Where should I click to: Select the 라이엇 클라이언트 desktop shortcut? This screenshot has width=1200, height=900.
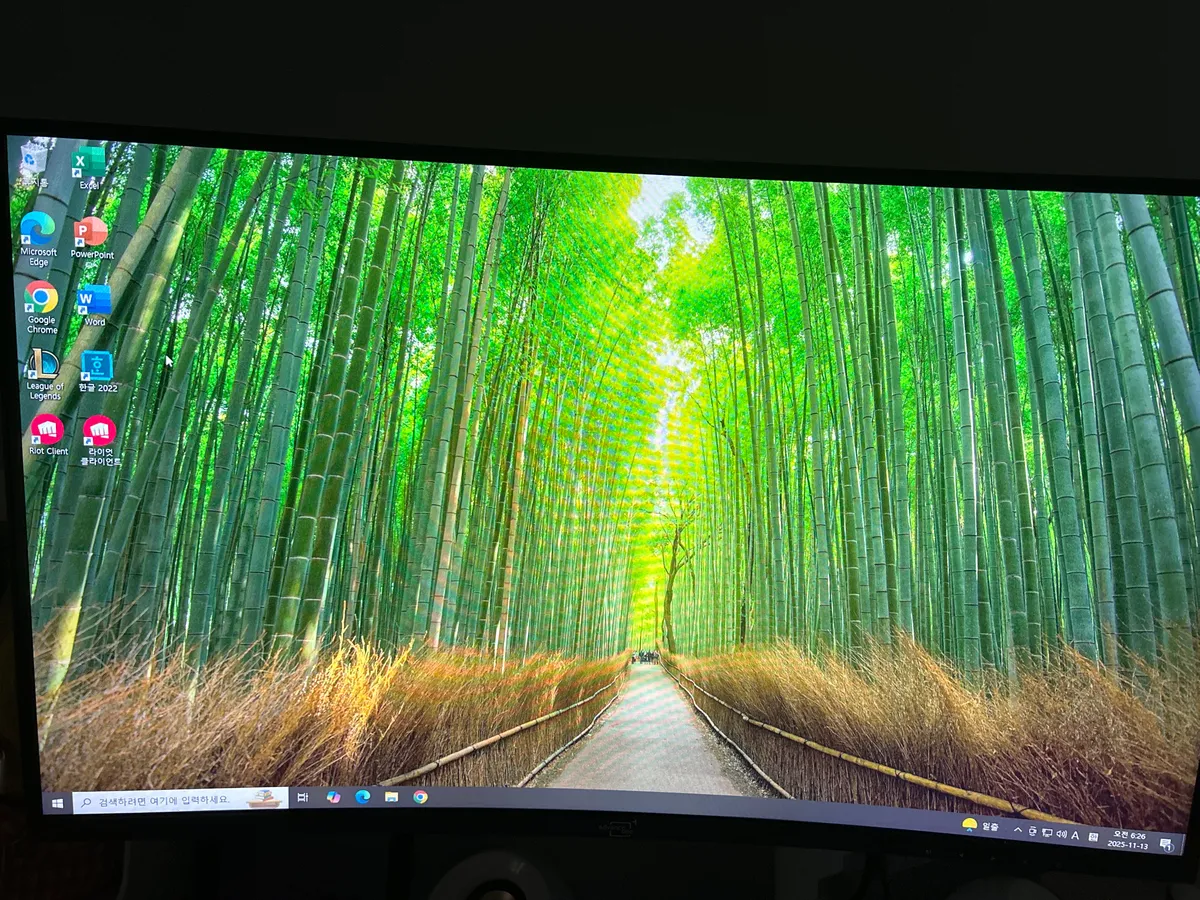click(x=100, y=441)
